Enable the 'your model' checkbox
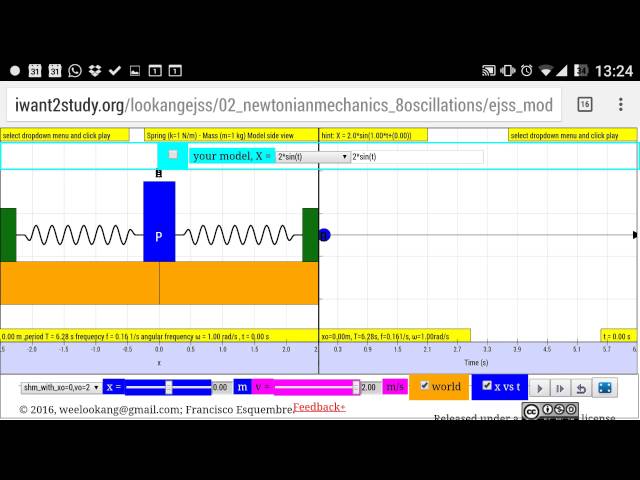The image size is (640, 480). (173, 154)
